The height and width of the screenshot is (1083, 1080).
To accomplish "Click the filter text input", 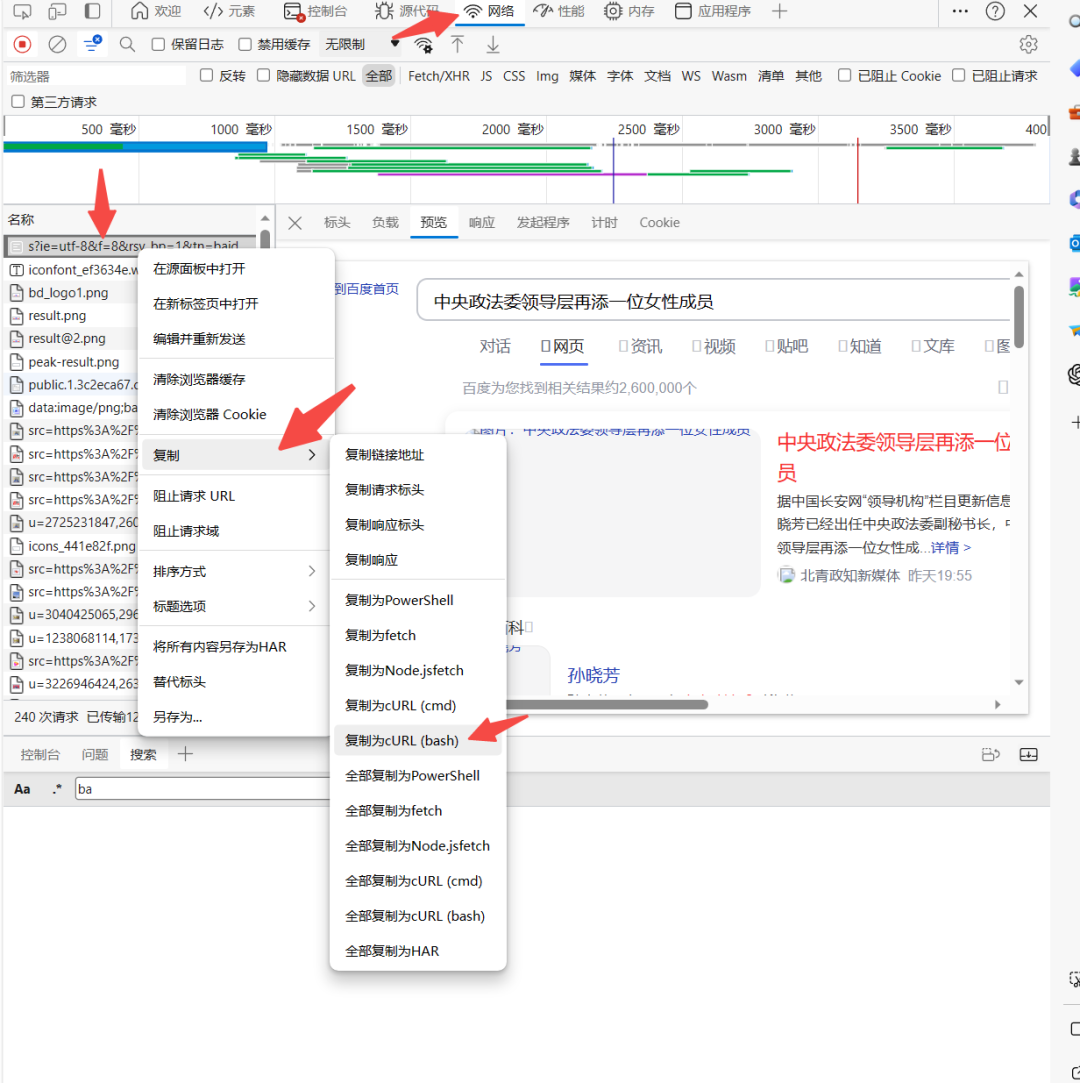I will [96, 76].
